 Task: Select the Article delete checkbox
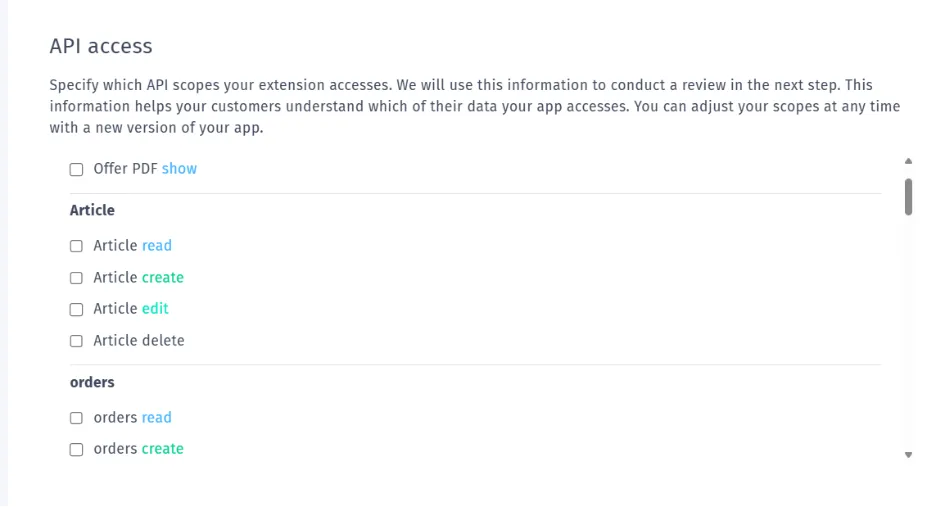[x=76, y=341]
